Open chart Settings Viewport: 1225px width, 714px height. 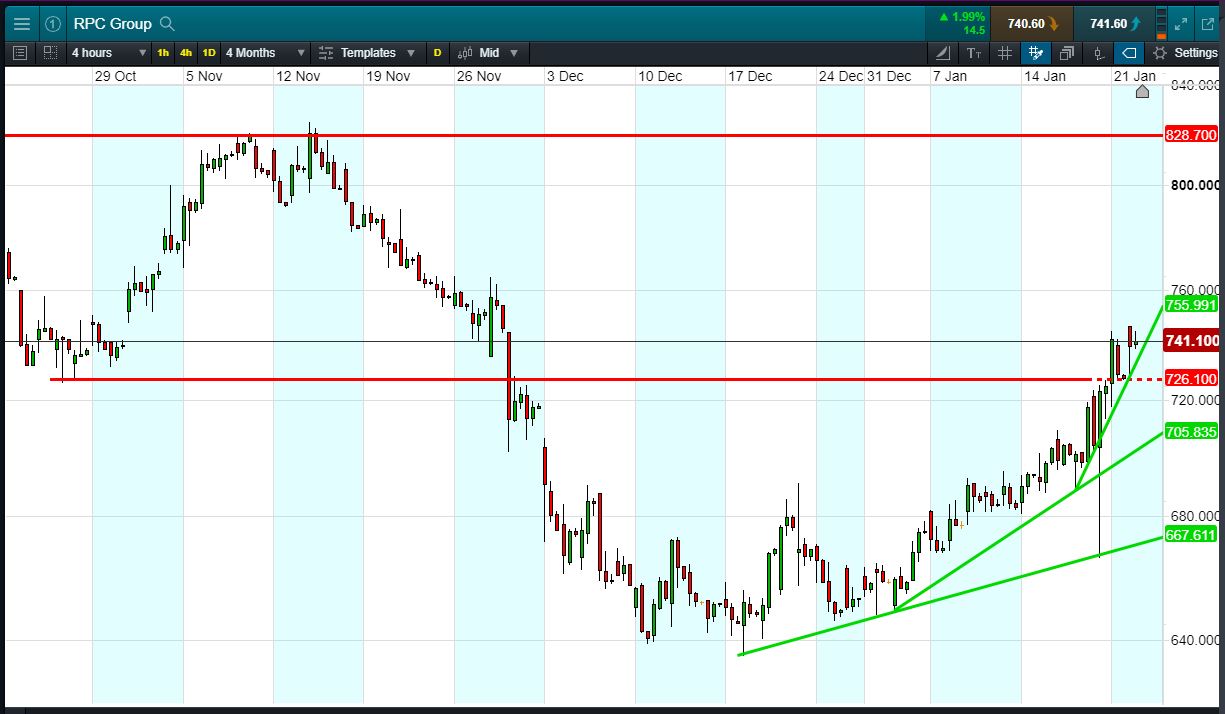tap(1185, 53)
